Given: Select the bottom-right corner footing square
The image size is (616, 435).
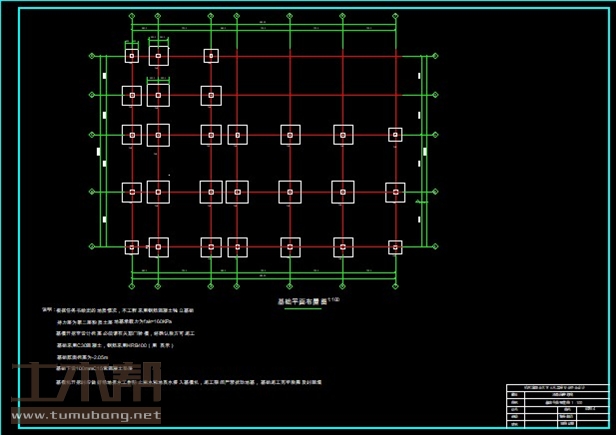Looking at the screenshot, I should coord(395,247).
